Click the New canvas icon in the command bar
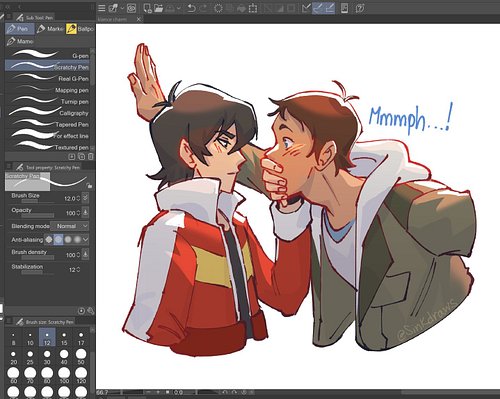This screenshot has width=500, height=399. [x=147, y=8]
